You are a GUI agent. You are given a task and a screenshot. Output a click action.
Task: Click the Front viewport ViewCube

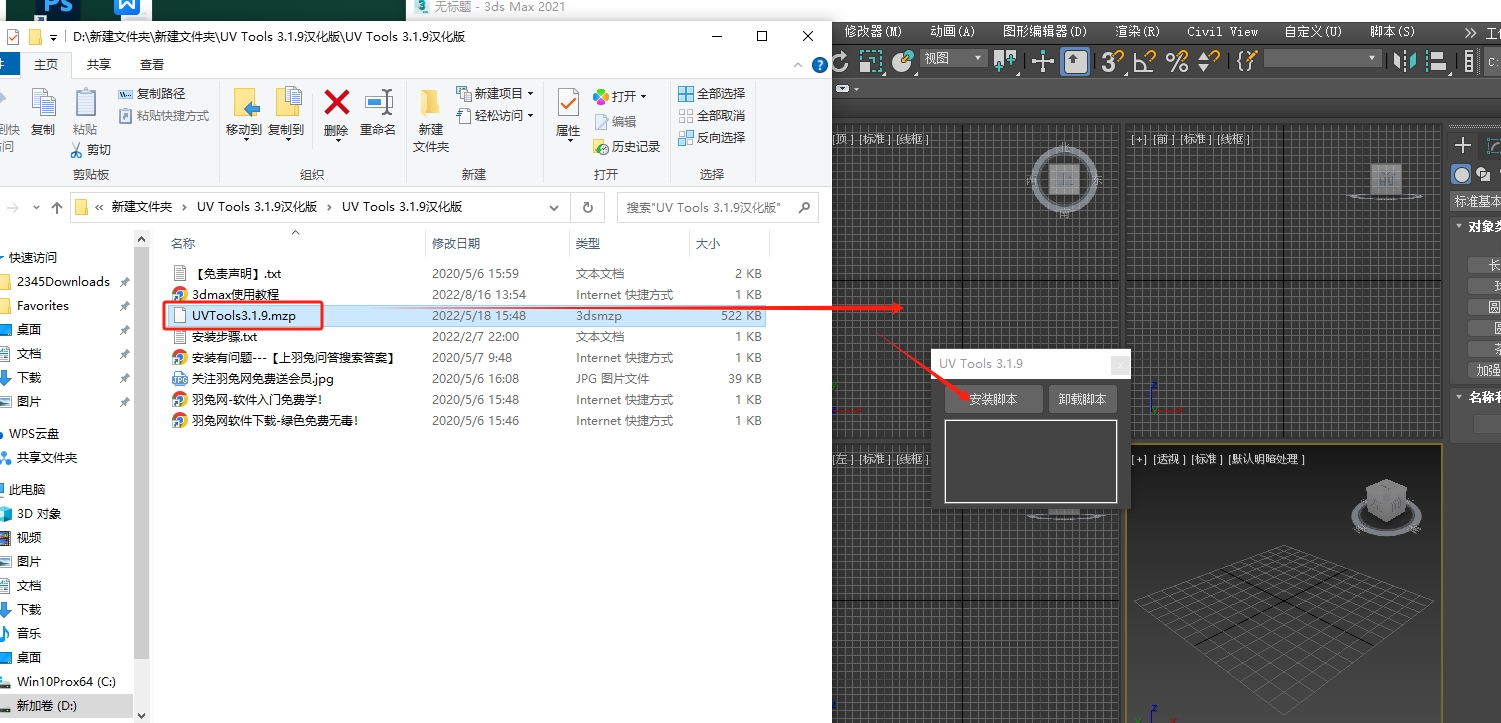click(x=1387, y=179)
